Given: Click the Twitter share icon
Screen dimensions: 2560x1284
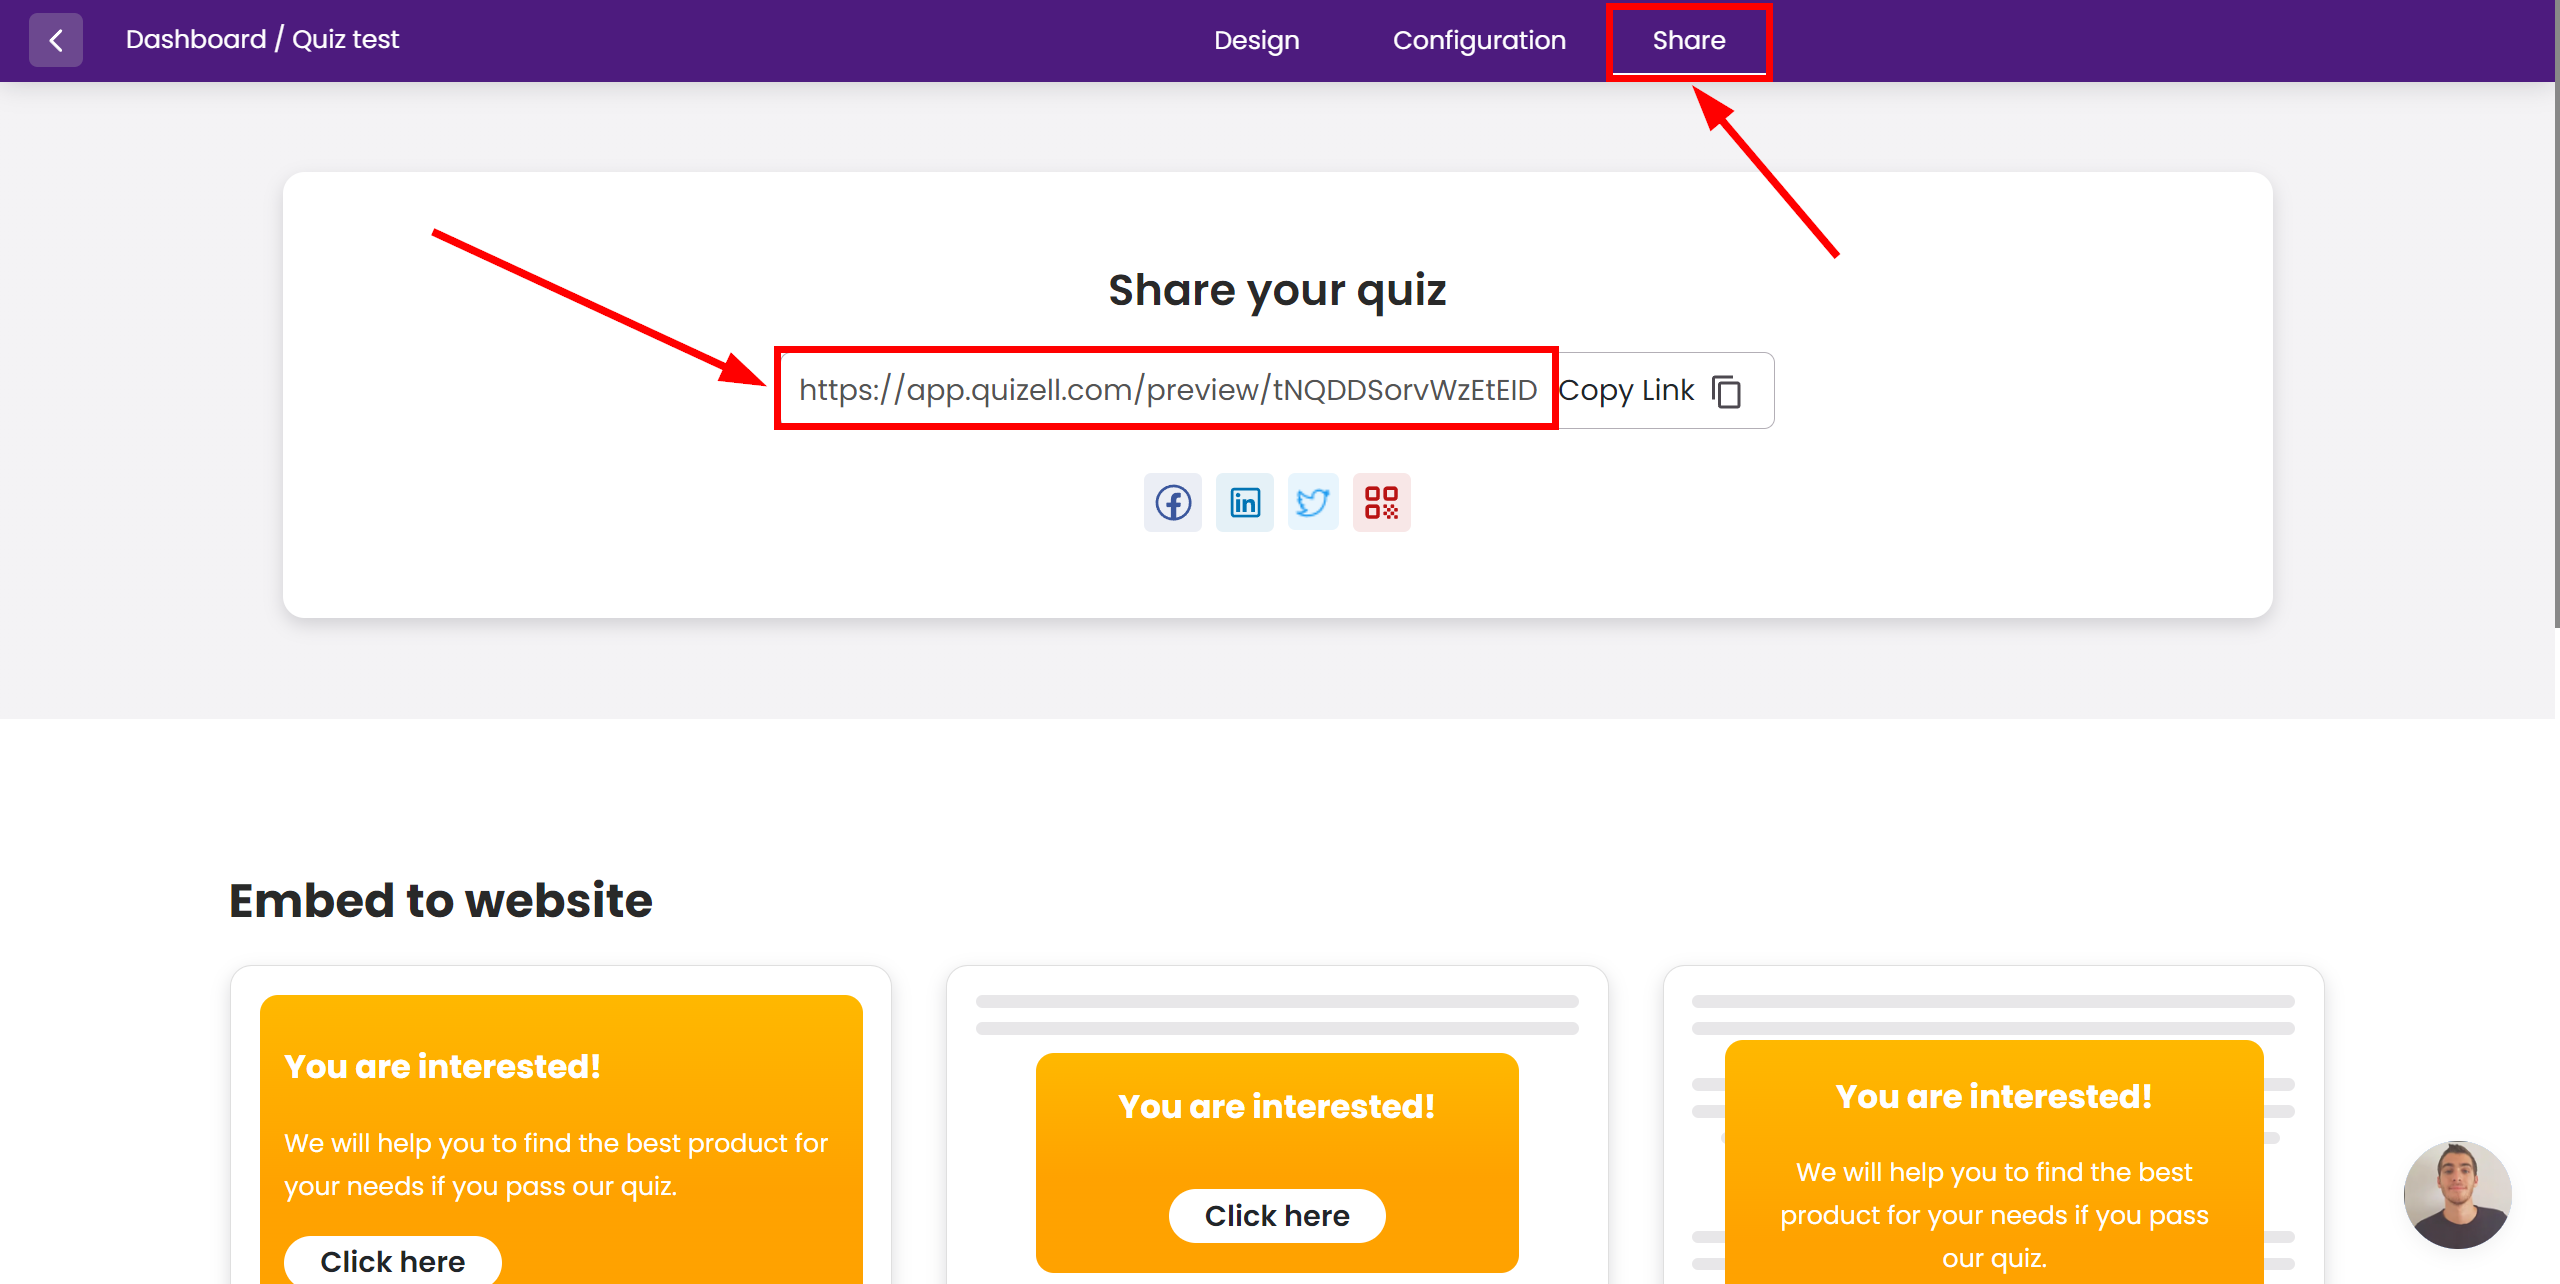Looking at the screenshot, I should point(1311,501).
